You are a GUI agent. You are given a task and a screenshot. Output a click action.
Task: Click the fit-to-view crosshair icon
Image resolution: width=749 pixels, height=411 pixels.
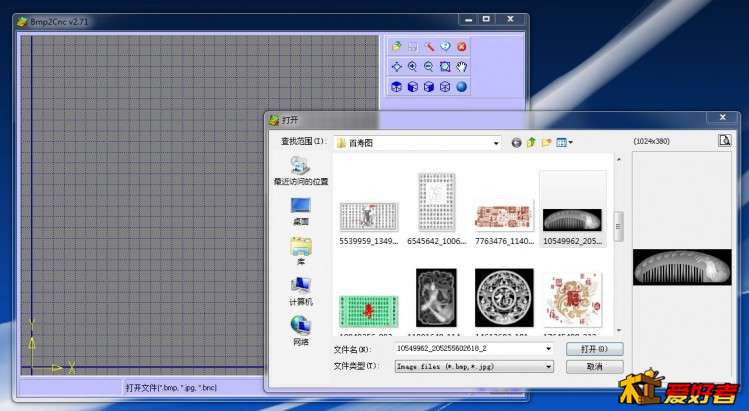[x=397, y=67]
